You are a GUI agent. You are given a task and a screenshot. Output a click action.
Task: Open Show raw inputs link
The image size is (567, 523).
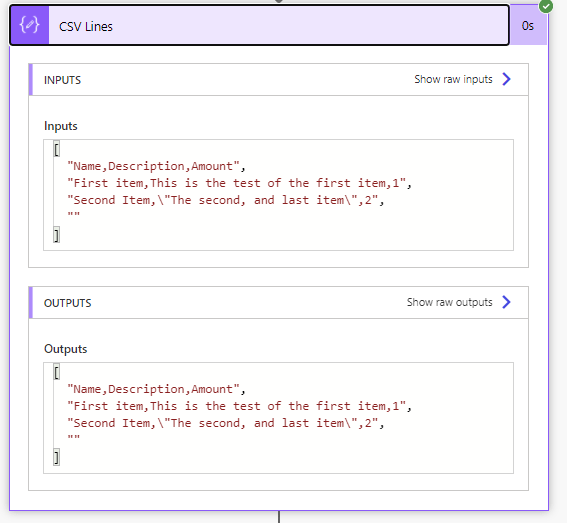click(x=453, y=79)
